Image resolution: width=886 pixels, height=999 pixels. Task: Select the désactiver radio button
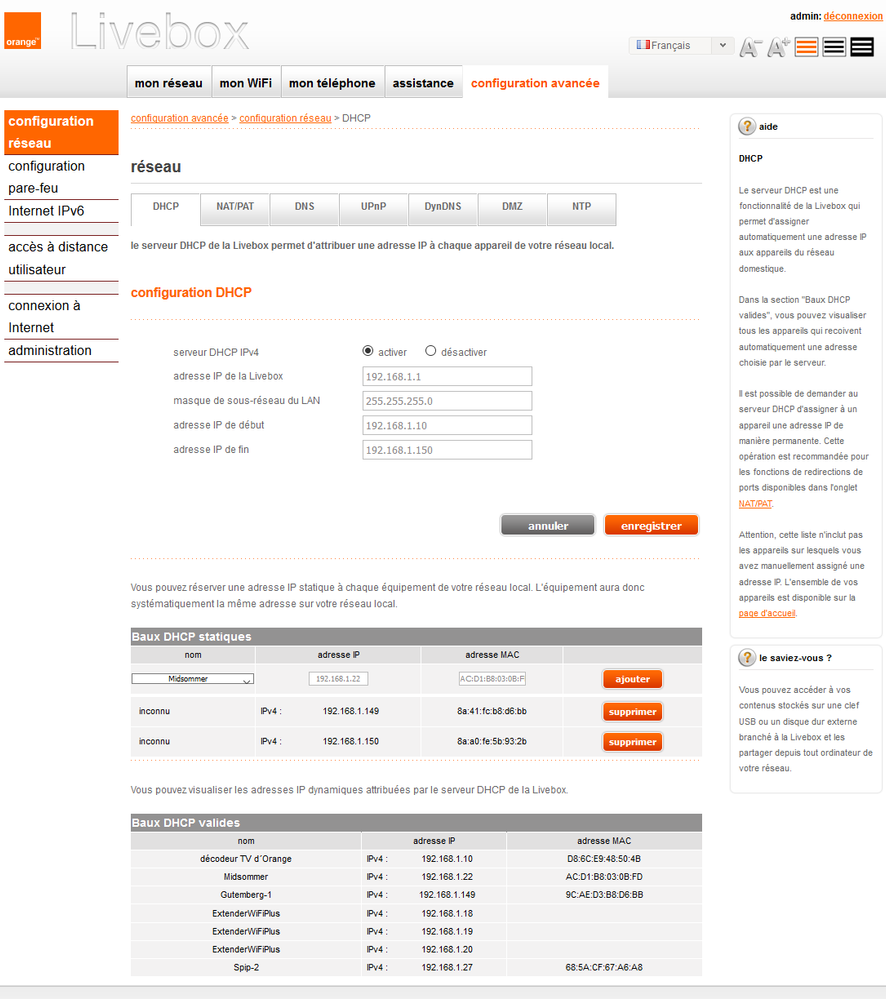(431, 351)
